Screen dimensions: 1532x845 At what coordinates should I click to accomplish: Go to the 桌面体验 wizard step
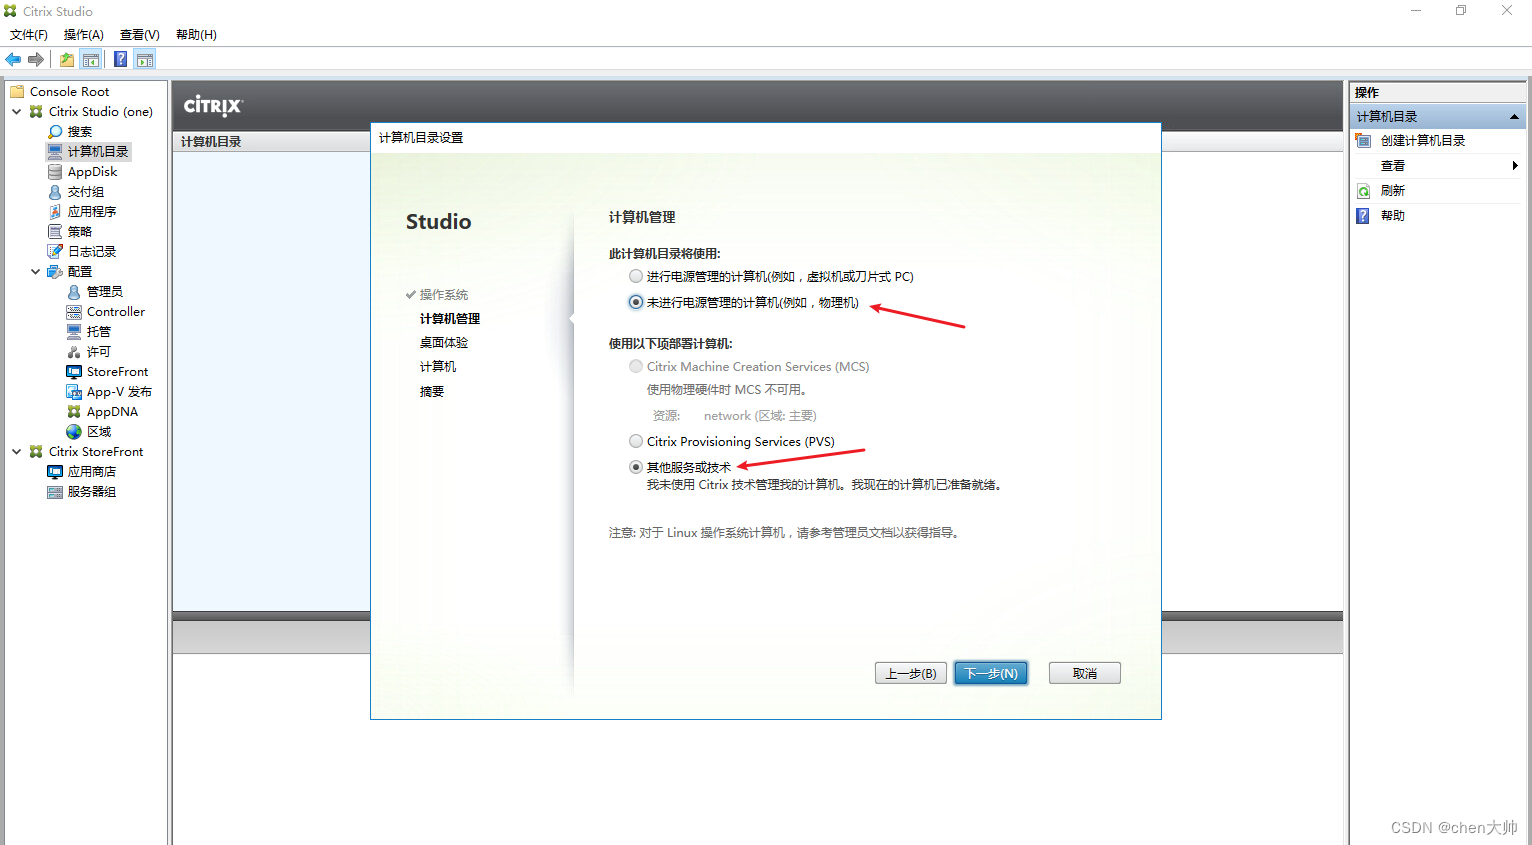[444, 342]
